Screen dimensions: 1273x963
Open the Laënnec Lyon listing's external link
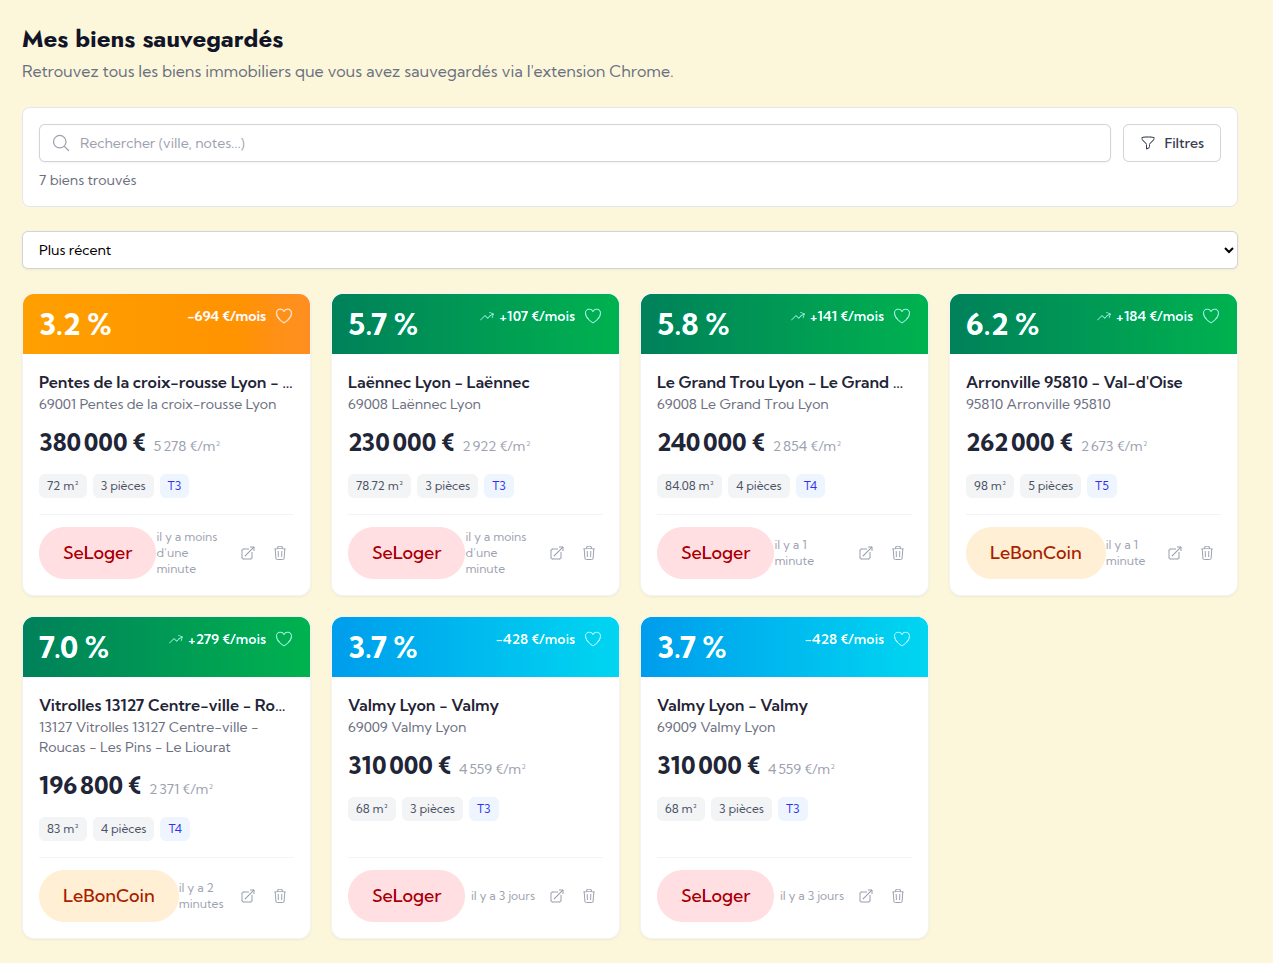coord(557,553)
